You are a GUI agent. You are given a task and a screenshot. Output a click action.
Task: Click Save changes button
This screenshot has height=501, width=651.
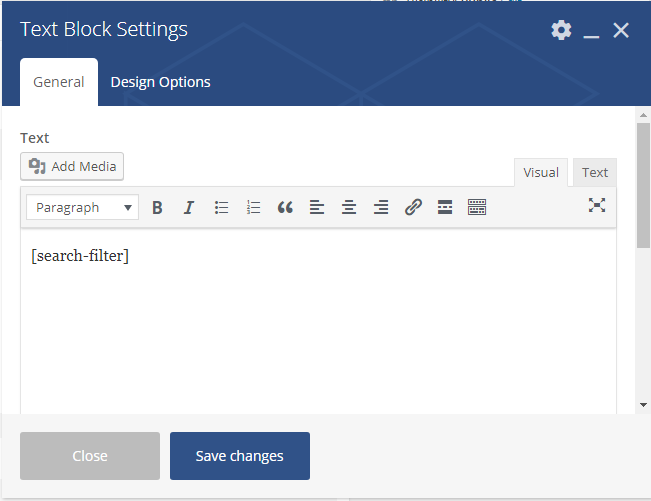click(x=239, y=456)
